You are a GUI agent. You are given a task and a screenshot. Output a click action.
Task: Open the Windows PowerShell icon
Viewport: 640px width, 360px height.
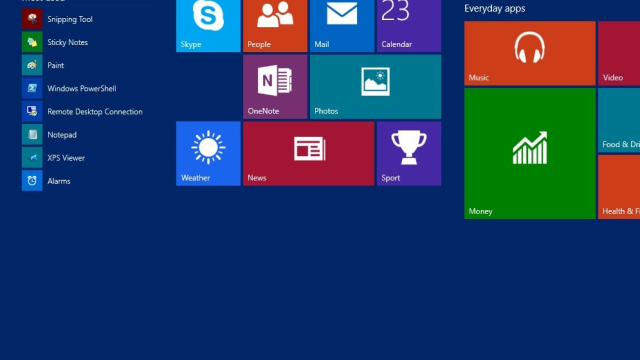tap(32, 88)
